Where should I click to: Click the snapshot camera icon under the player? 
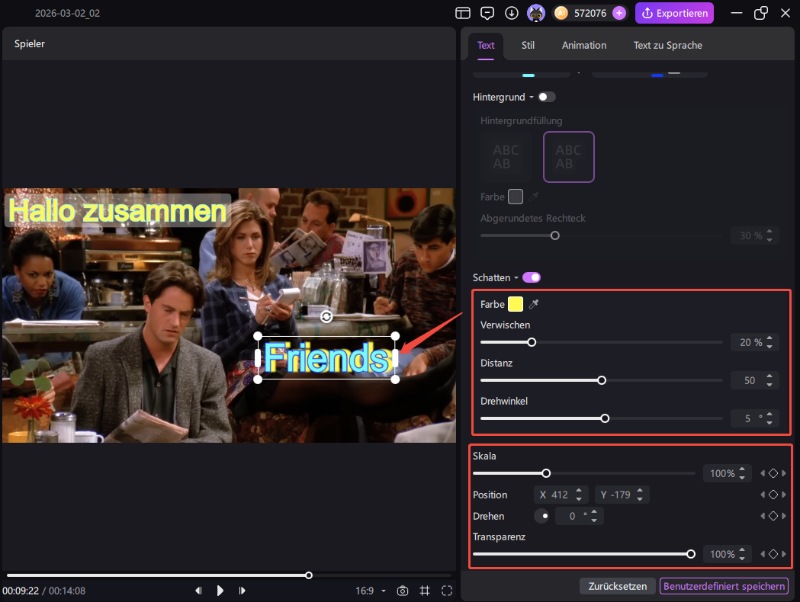(x=402, y=591)
